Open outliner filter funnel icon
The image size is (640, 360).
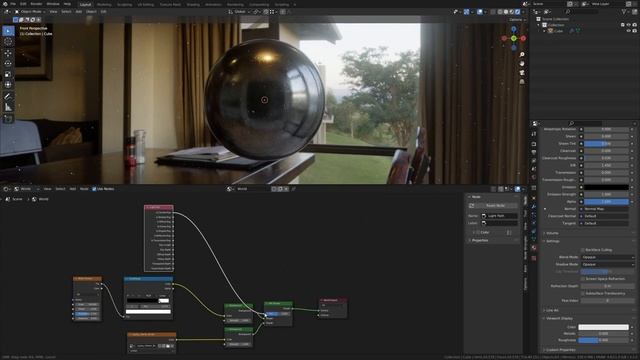pos(625,12)
